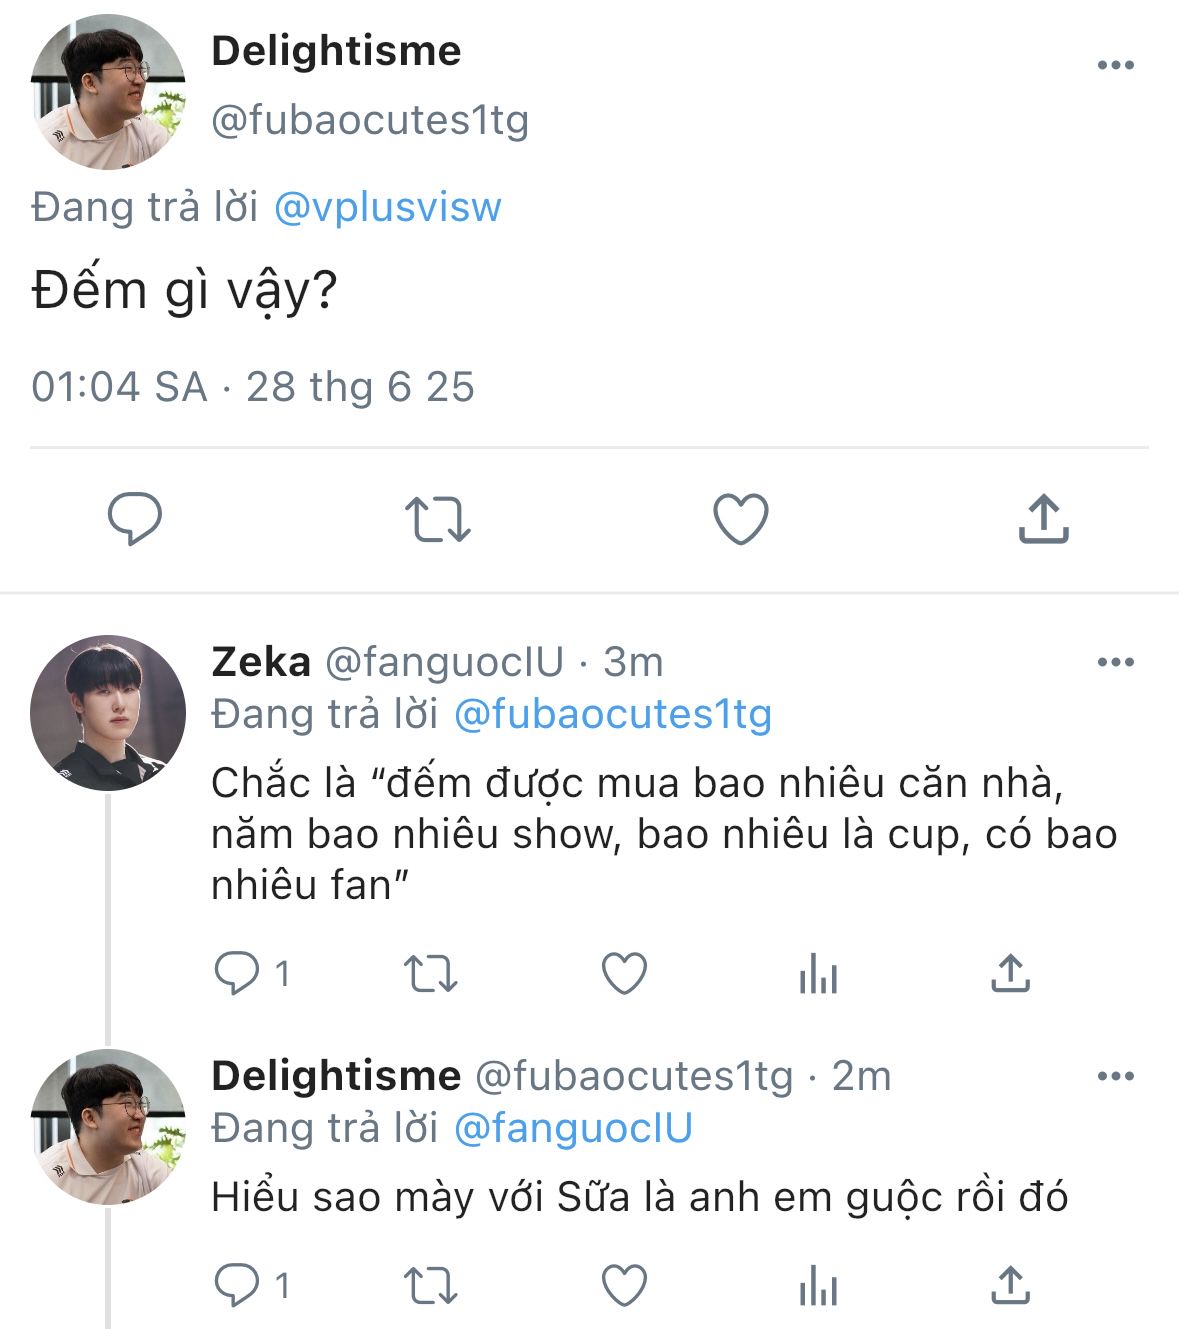Open @fanguocIU mention in bottom reply
The width and height of the screenshot is (1179, 1329).
point(573,1128)
